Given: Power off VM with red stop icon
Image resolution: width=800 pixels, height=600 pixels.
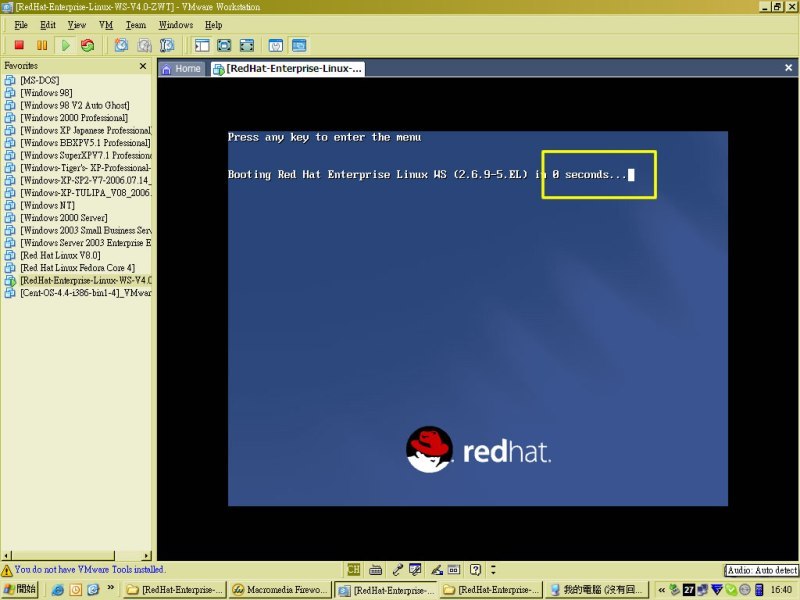Looking at the screenshot, I should [19, 45].
